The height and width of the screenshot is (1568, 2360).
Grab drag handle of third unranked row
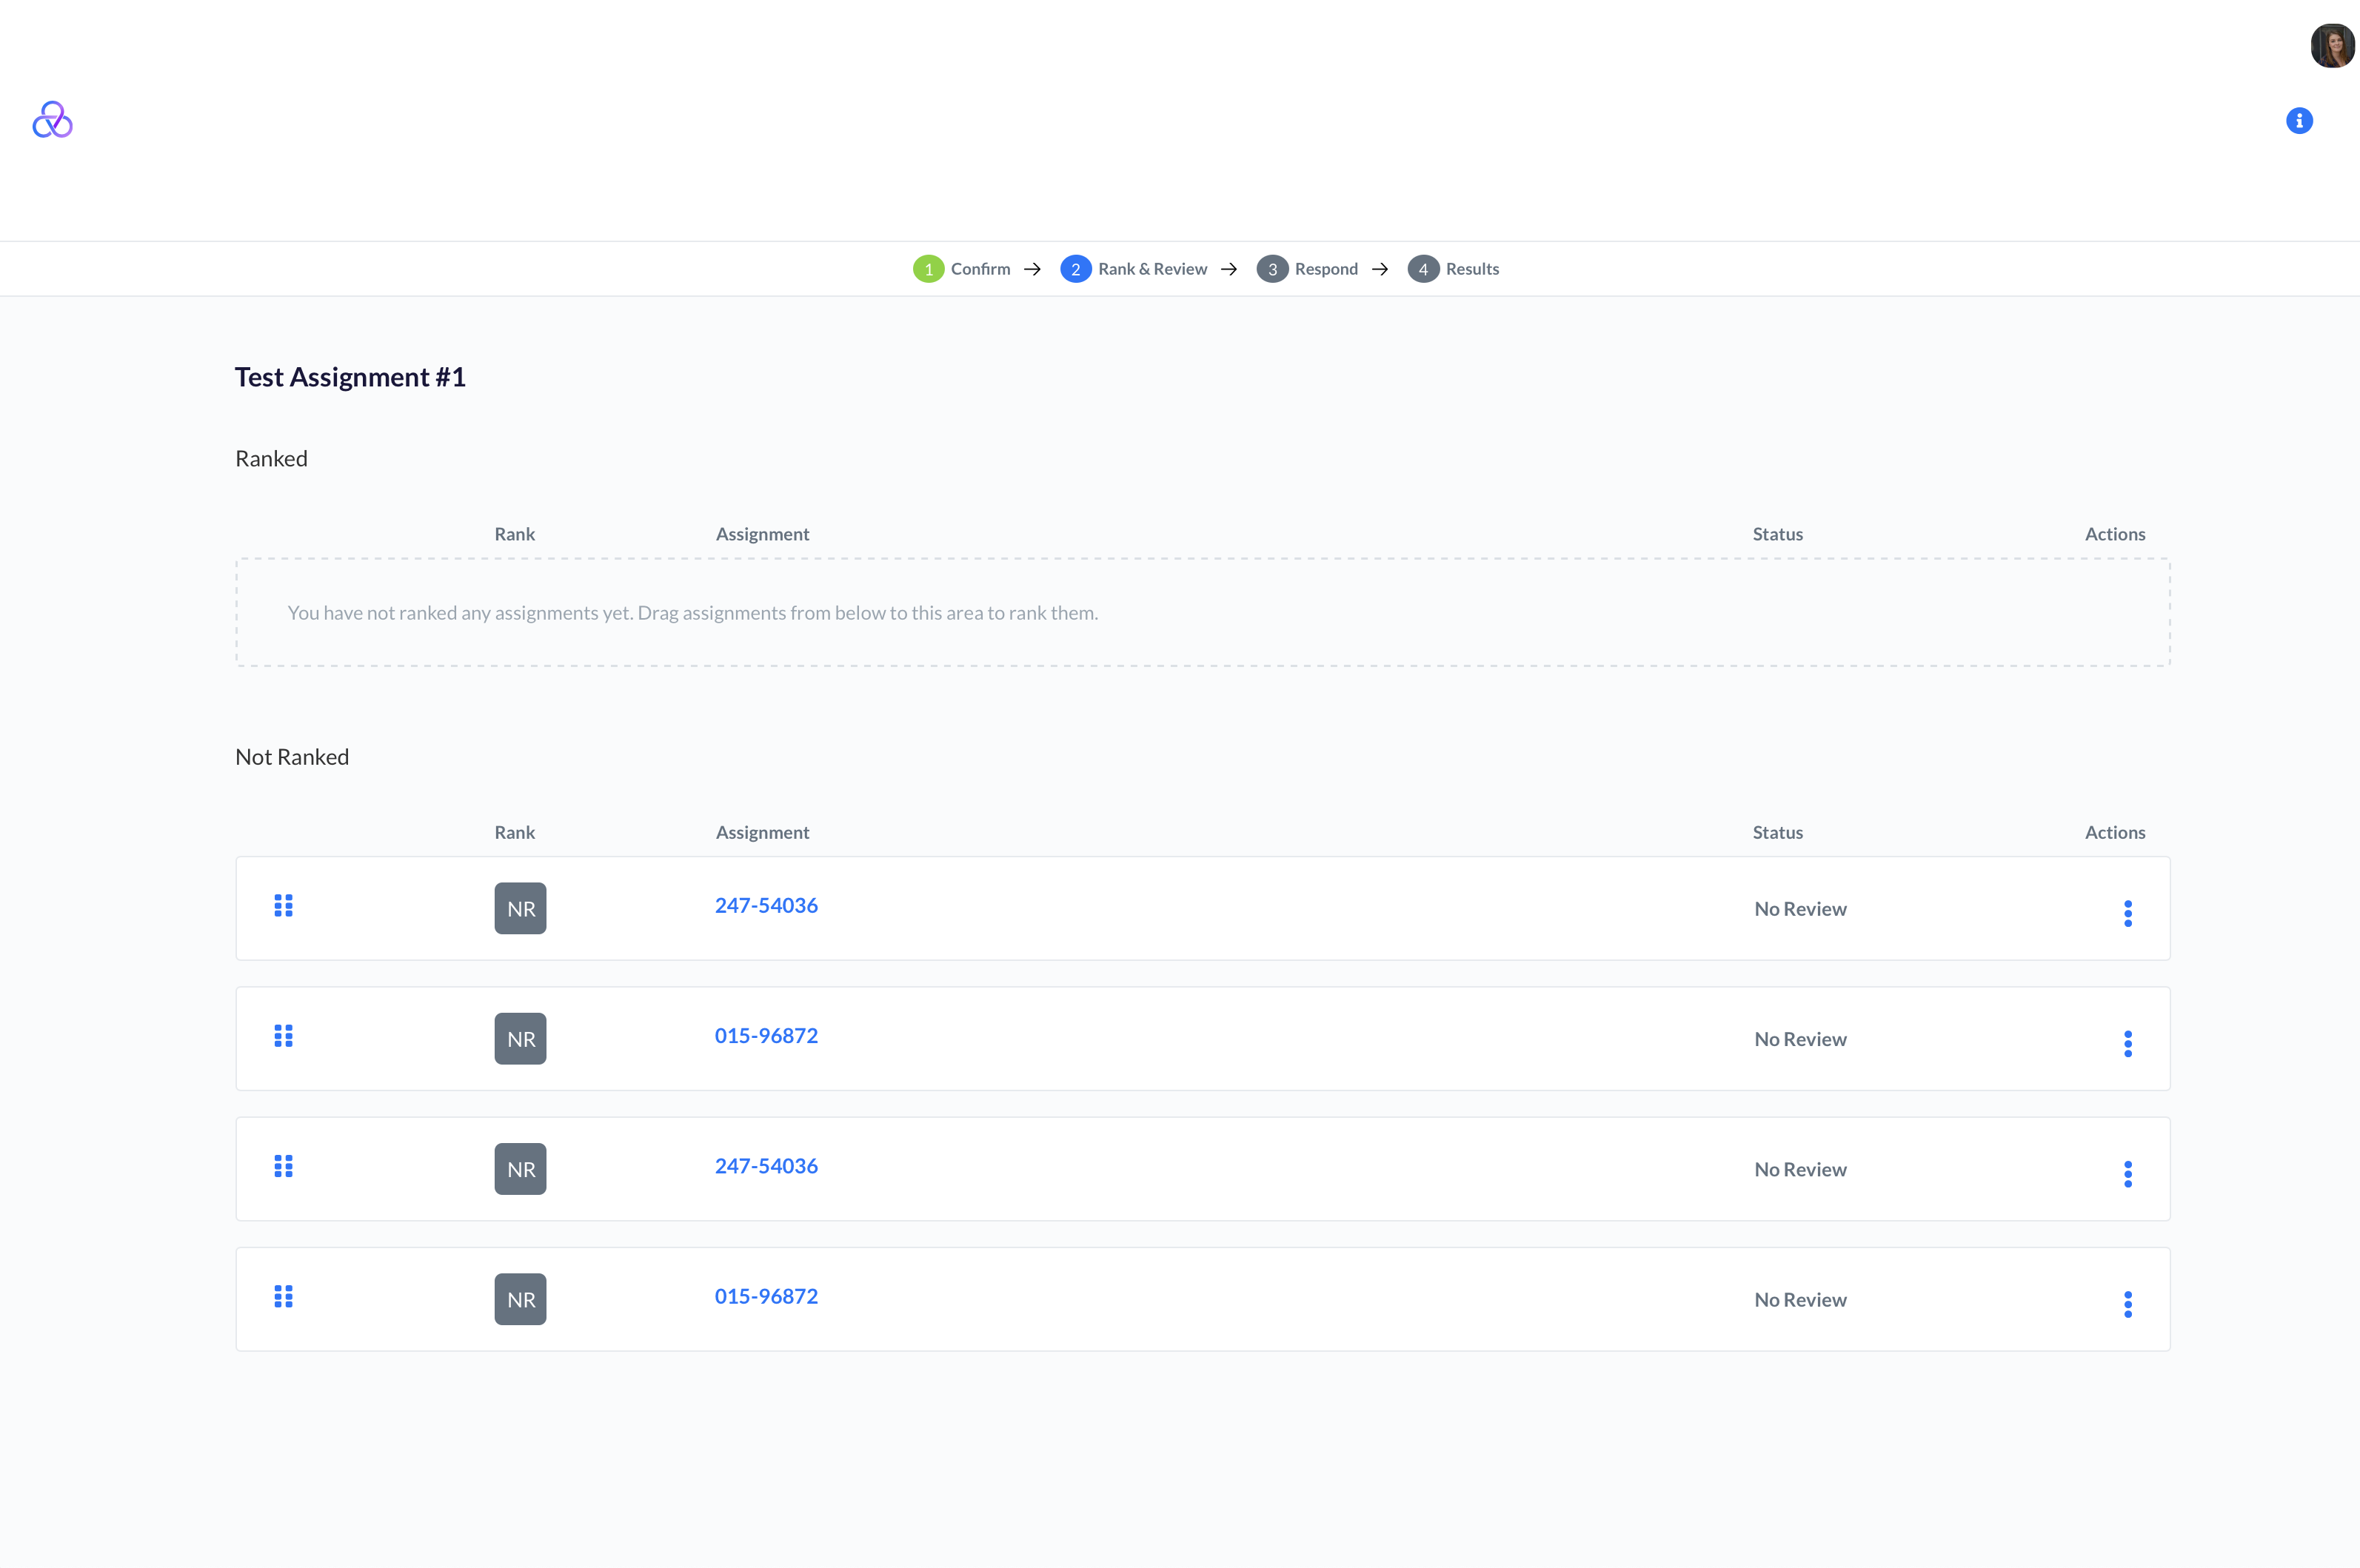point(283,1166)
